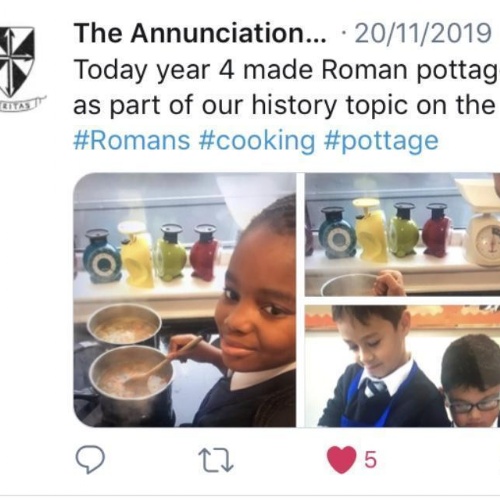The image size is (500, 500).
Task: Click the 20/11/2019 tweet date
Action: [423, 33]
